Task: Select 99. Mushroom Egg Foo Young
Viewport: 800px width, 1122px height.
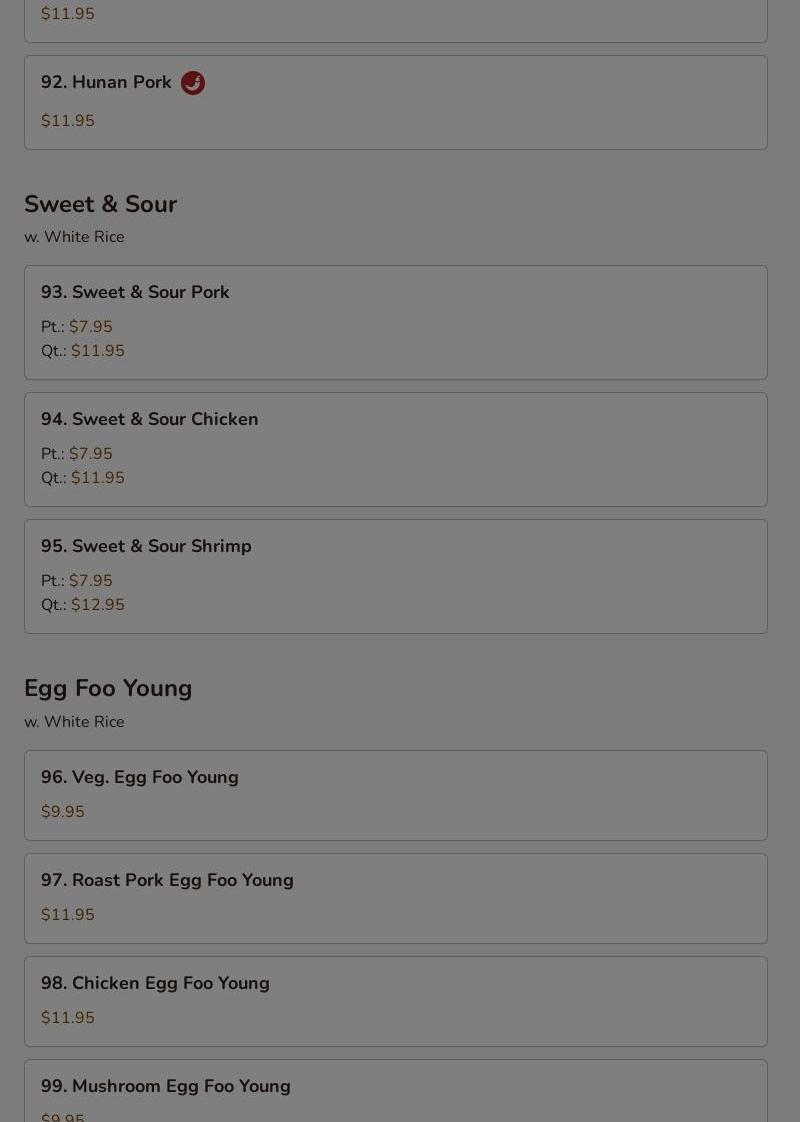Action: 396,1091
